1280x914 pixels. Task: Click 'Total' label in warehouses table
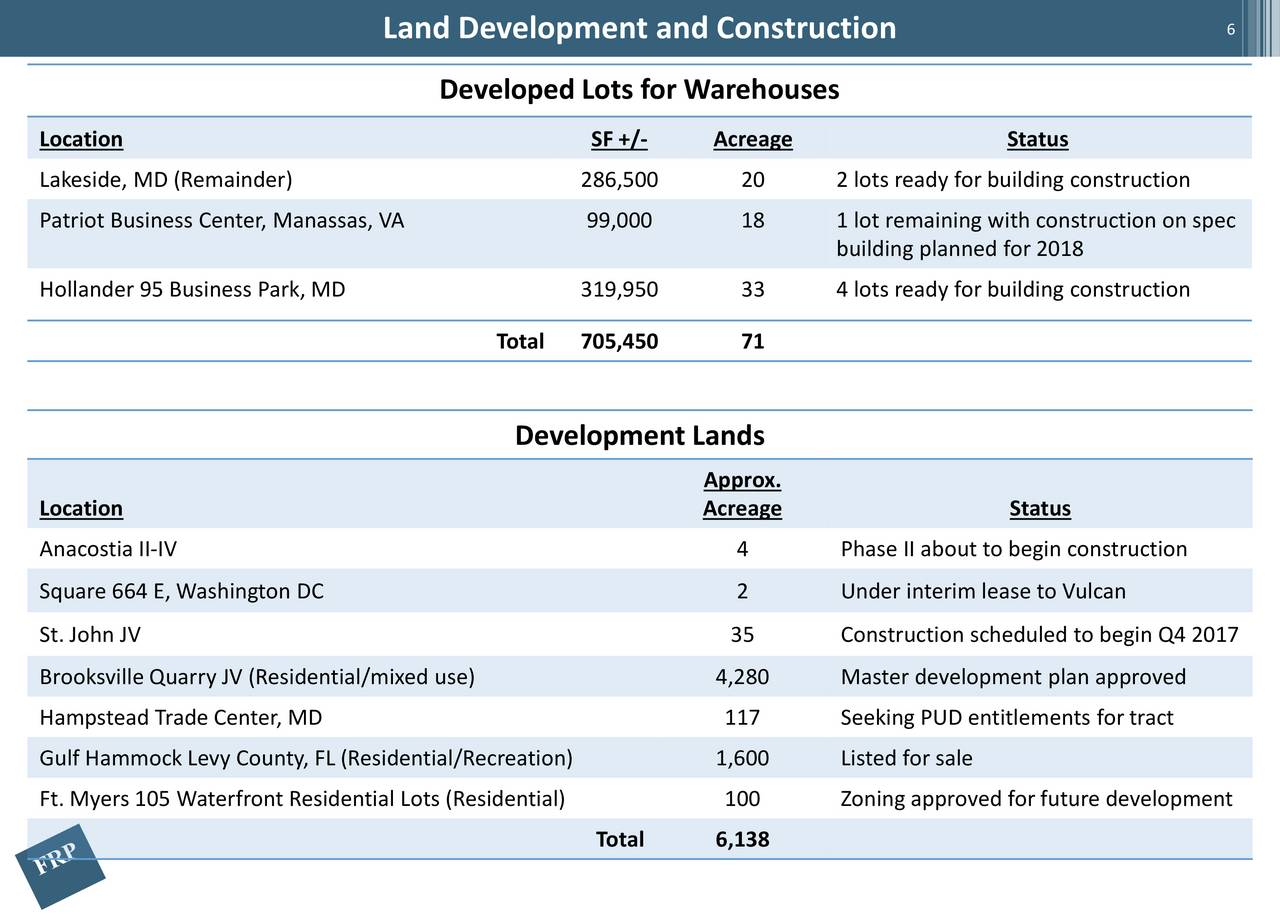520,342
